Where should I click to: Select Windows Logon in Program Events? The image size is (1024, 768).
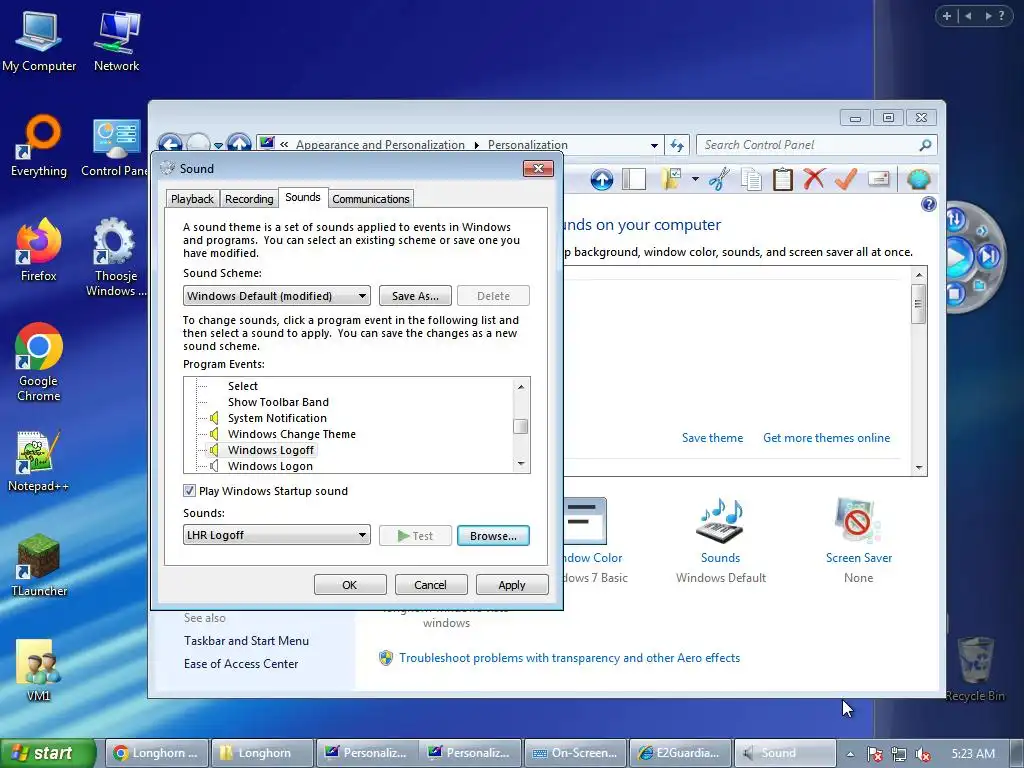coord(270,466)
